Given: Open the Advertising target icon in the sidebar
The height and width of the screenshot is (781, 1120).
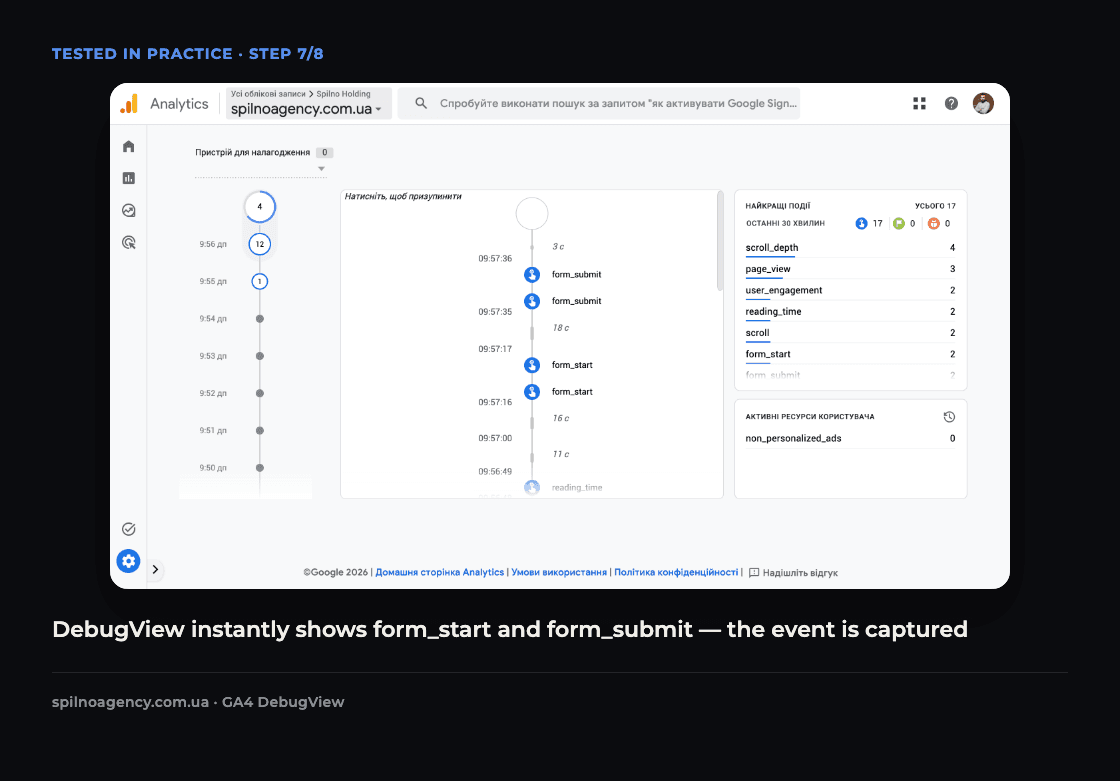Looking at the screenshot, I should tap(129, 242).
